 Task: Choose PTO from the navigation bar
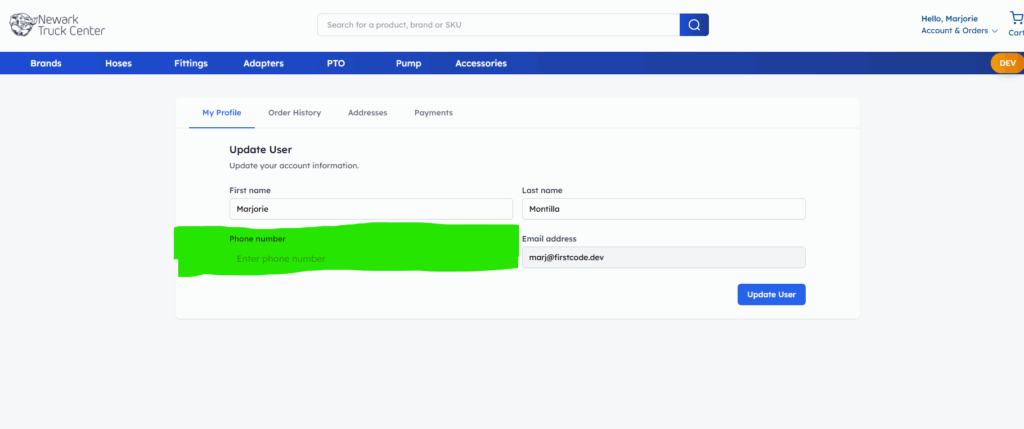pyautogui.click(x=336, y=63)
